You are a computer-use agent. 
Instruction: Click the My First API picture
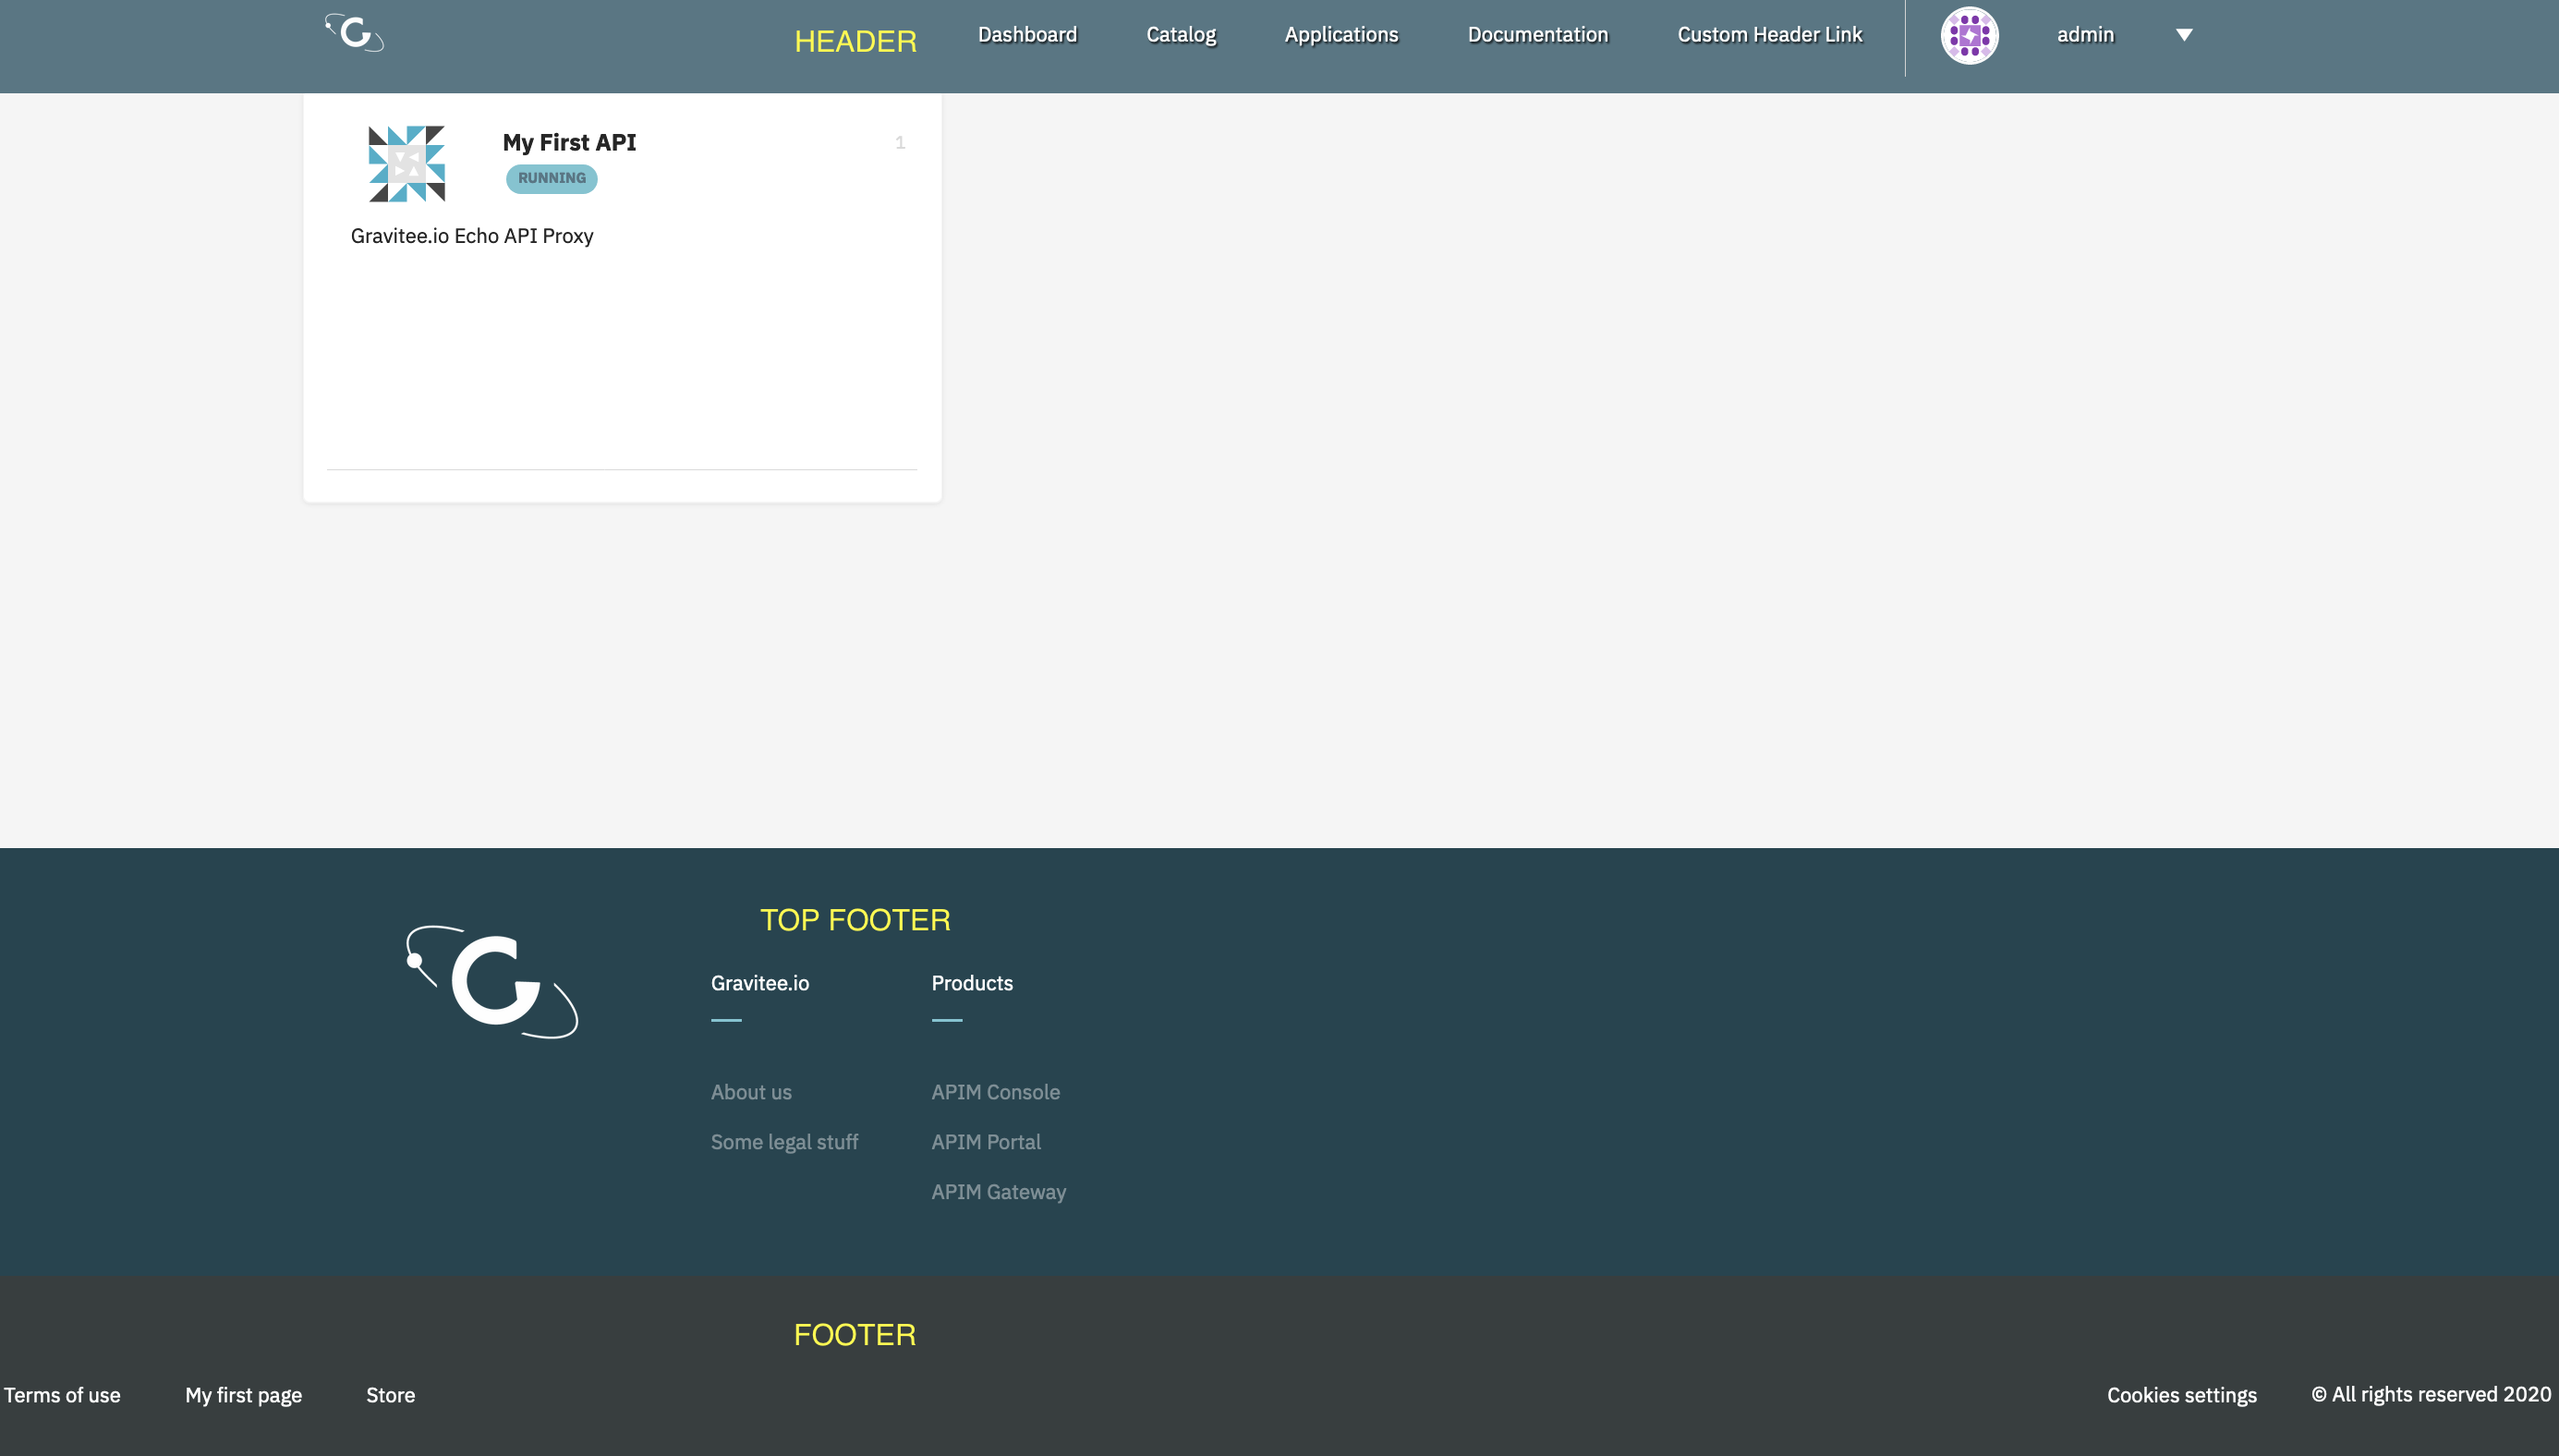pos(406,164)
